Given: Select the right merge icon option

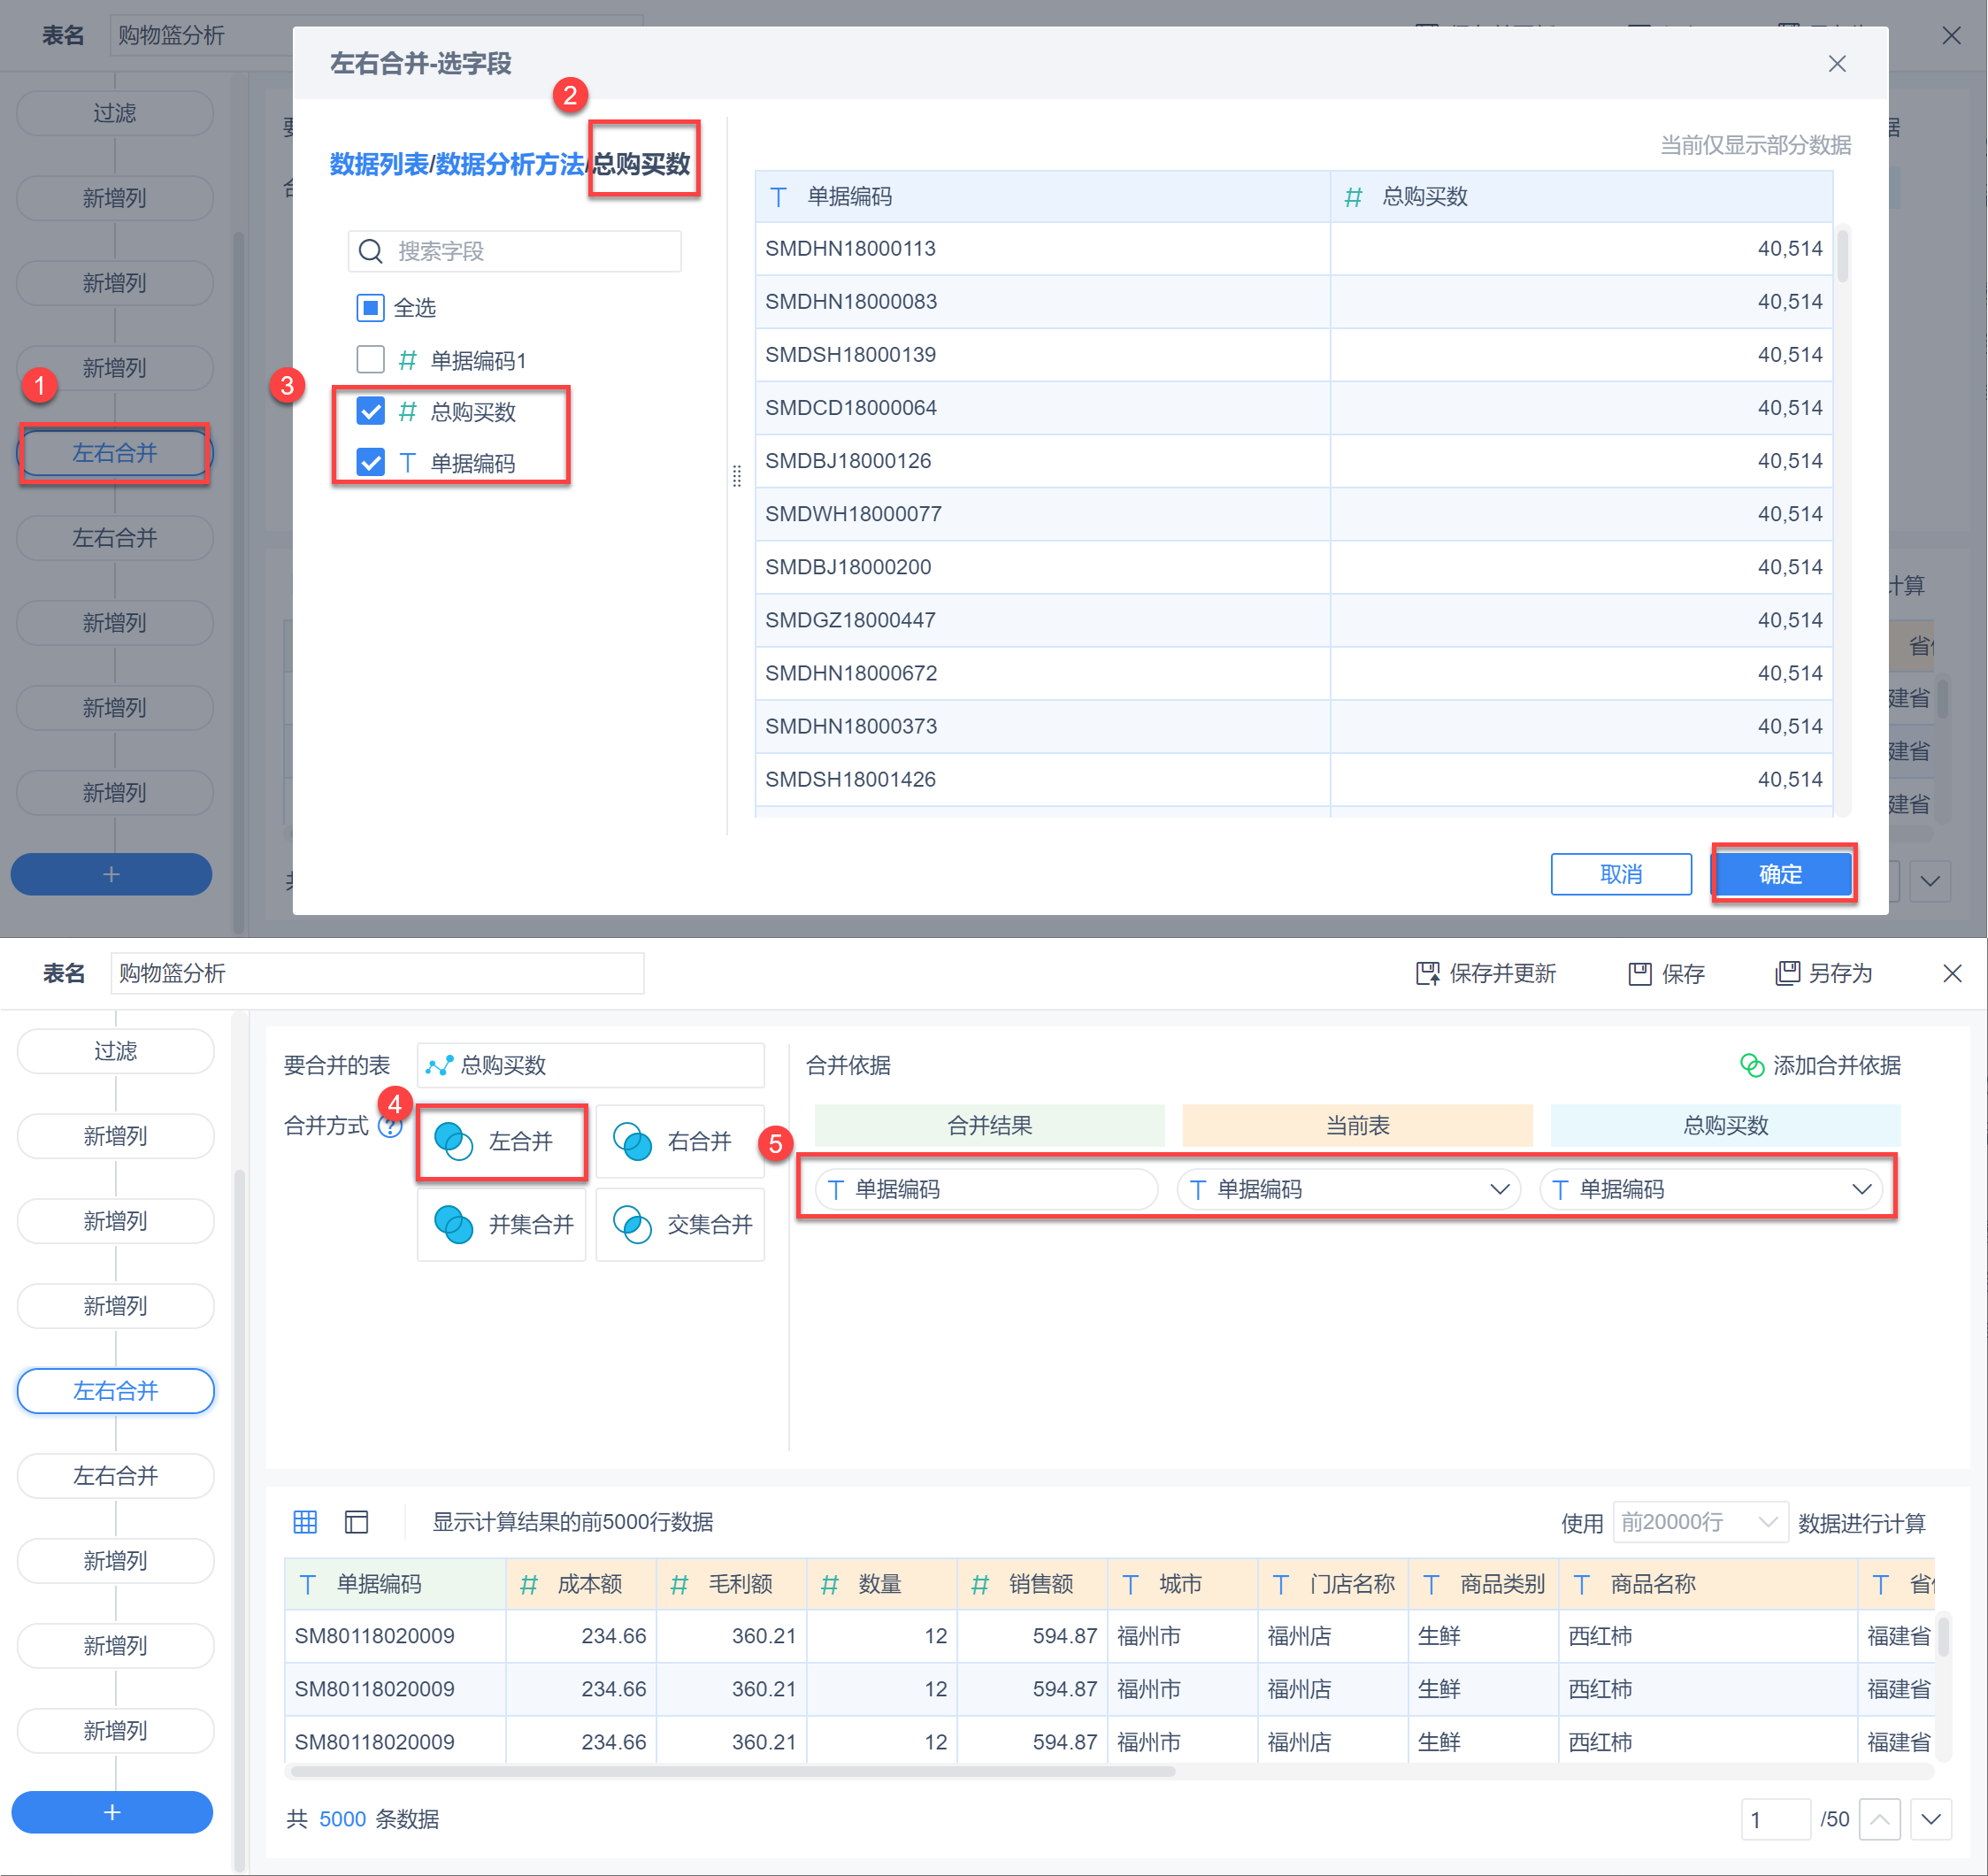Looking at the screenshot, I should 632,1141.
